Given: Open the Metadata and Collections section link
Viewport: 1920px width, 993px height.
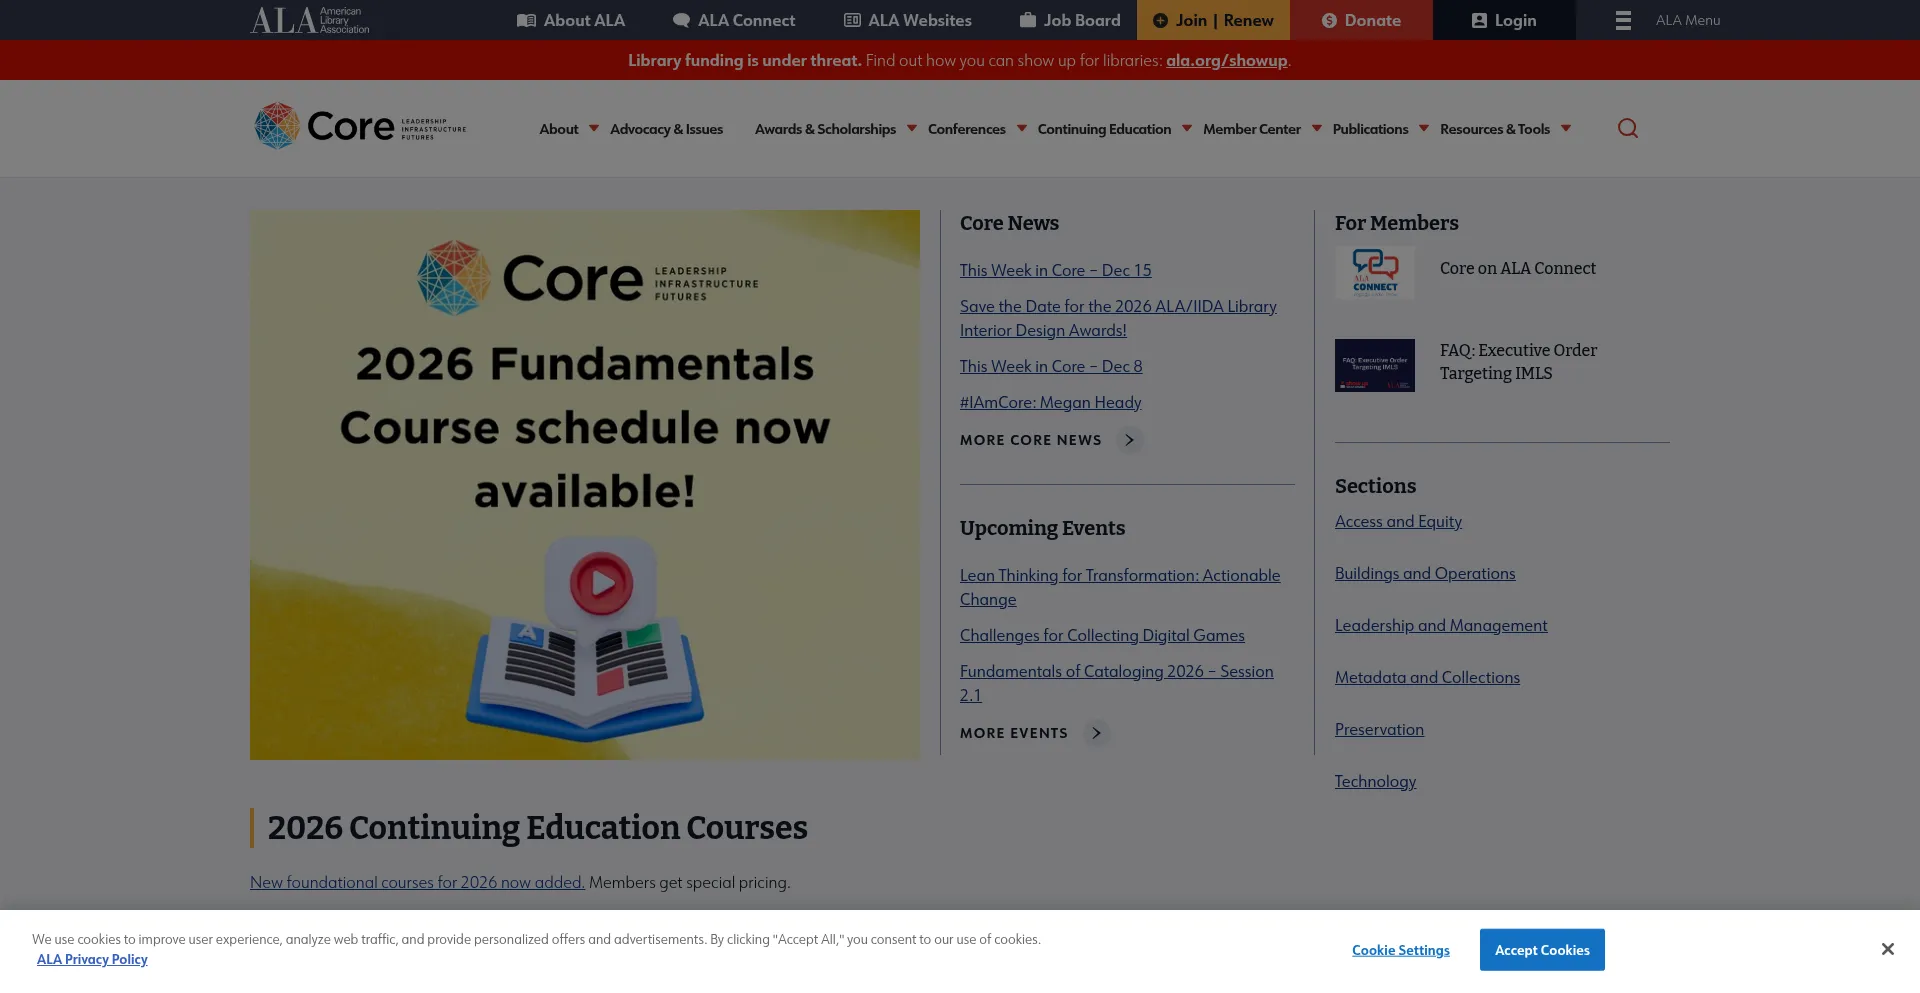Looking at the screenshot, I should (x=1427, y=677).
